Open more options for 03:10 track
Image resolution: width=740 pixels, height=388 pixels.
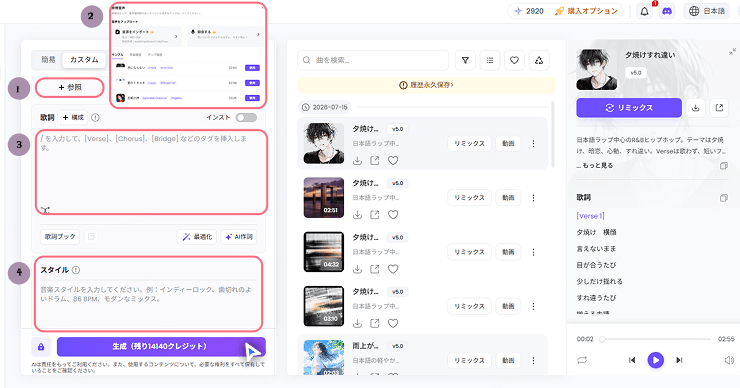pyautogui.click(x=533, y=306)
